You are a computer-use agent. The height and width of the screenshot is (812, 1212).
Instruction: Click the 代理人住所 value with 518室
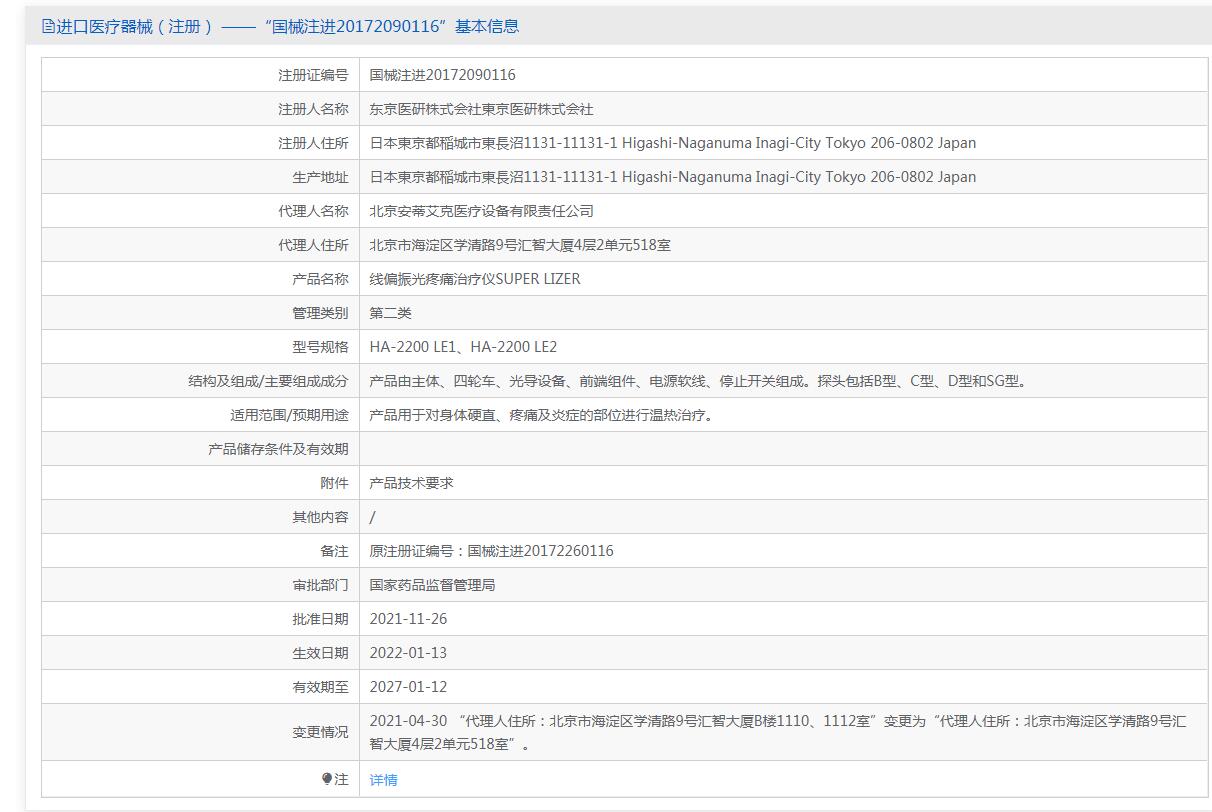520,245
